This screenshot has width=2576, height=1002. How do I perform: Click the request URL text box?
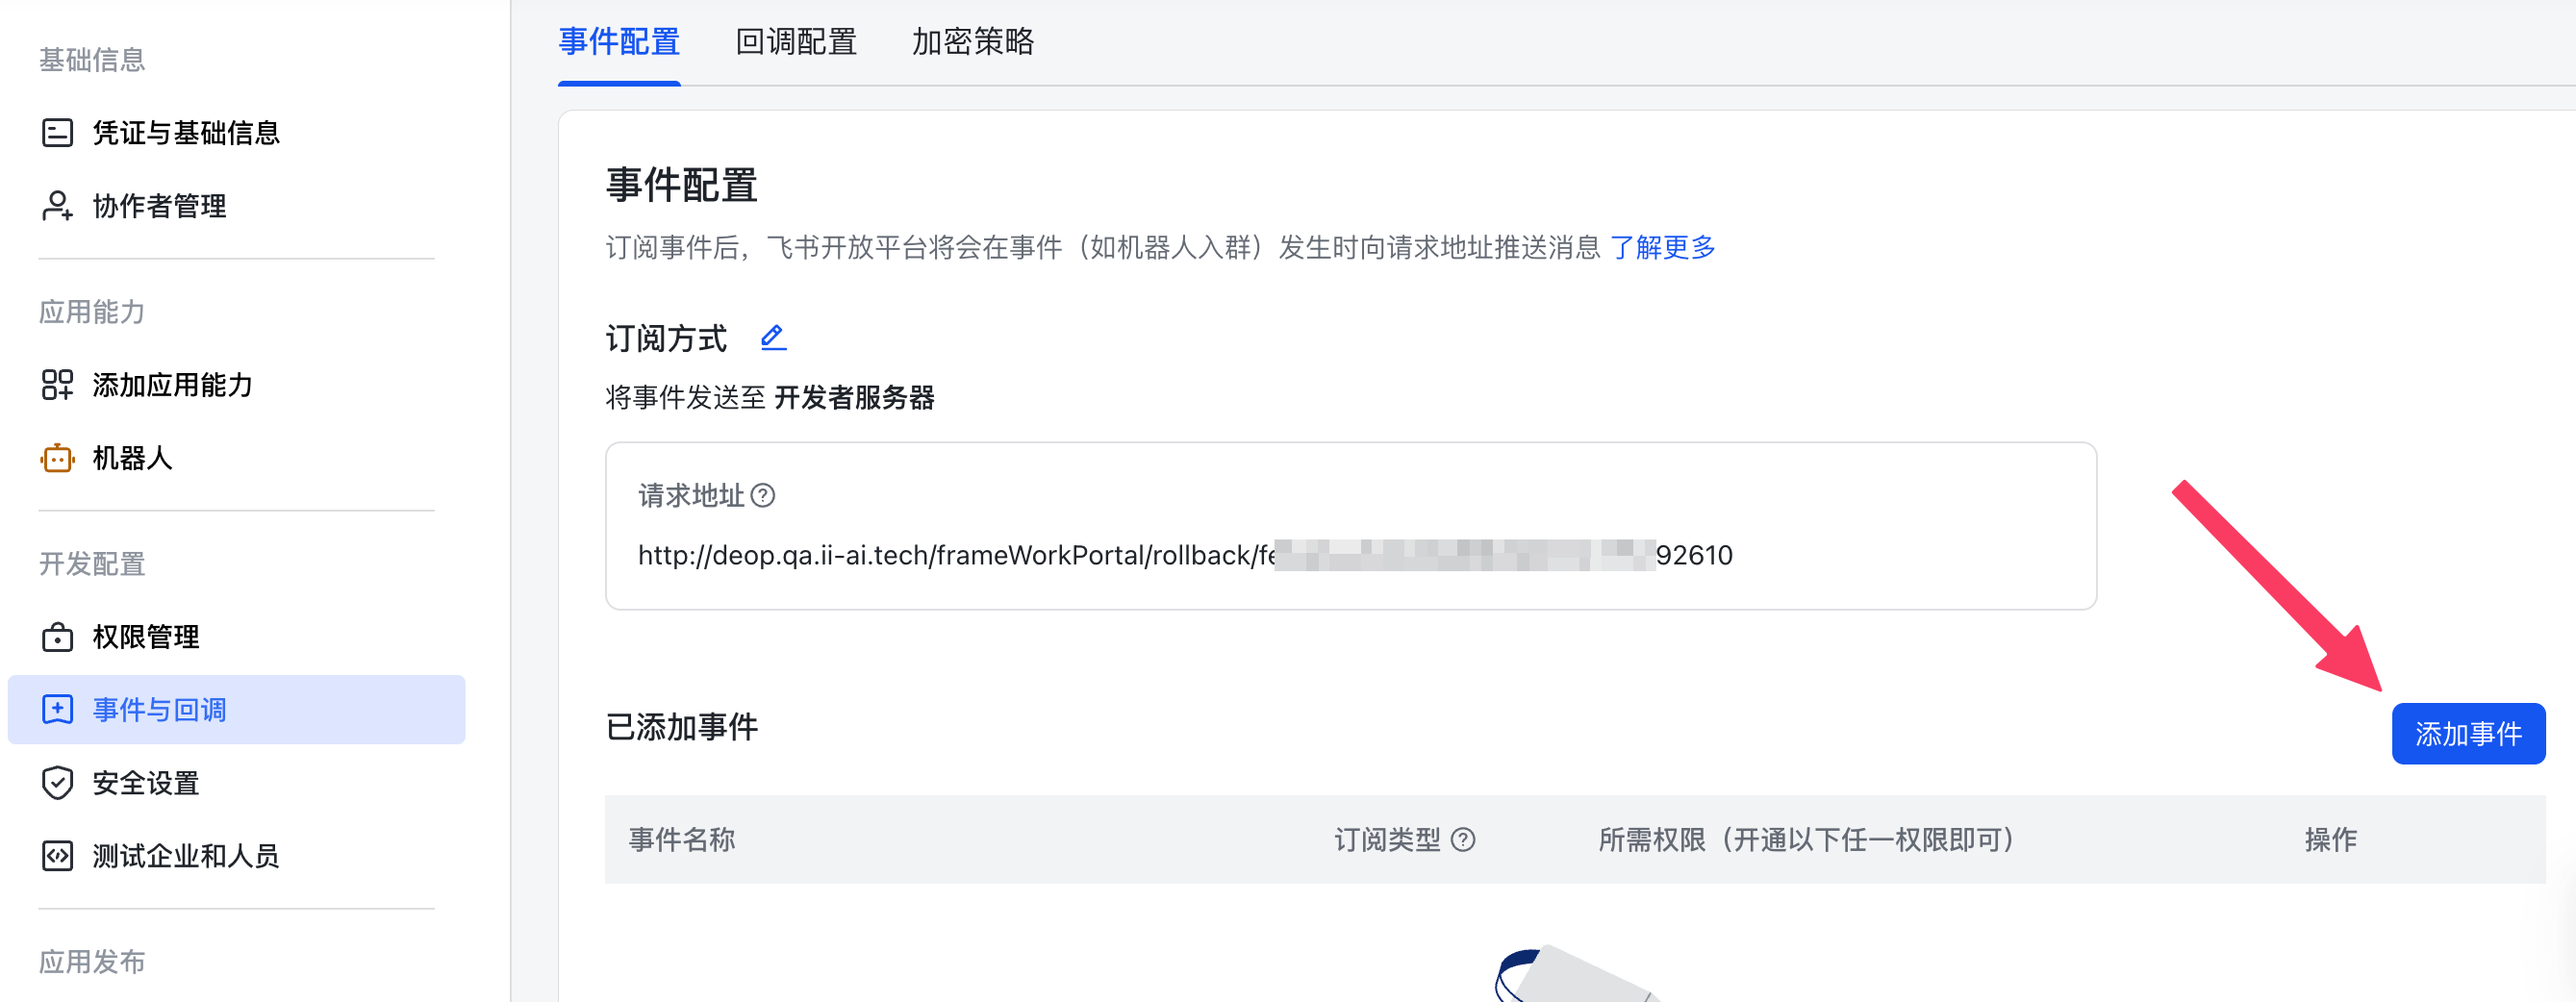pyautogui.click(x=1350, y=526)
